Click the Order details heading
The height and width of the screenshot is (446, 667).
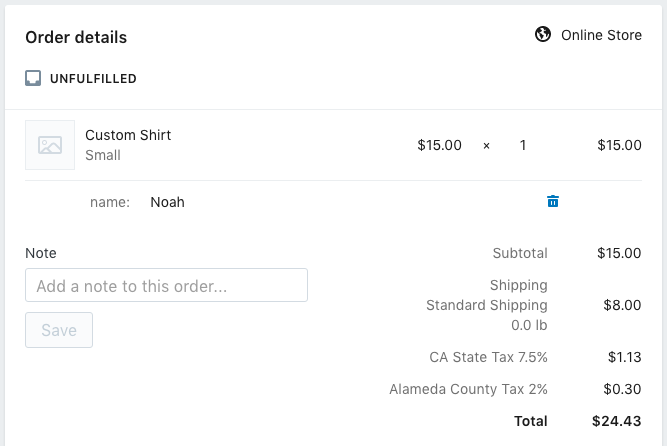[x=76, y=38]
